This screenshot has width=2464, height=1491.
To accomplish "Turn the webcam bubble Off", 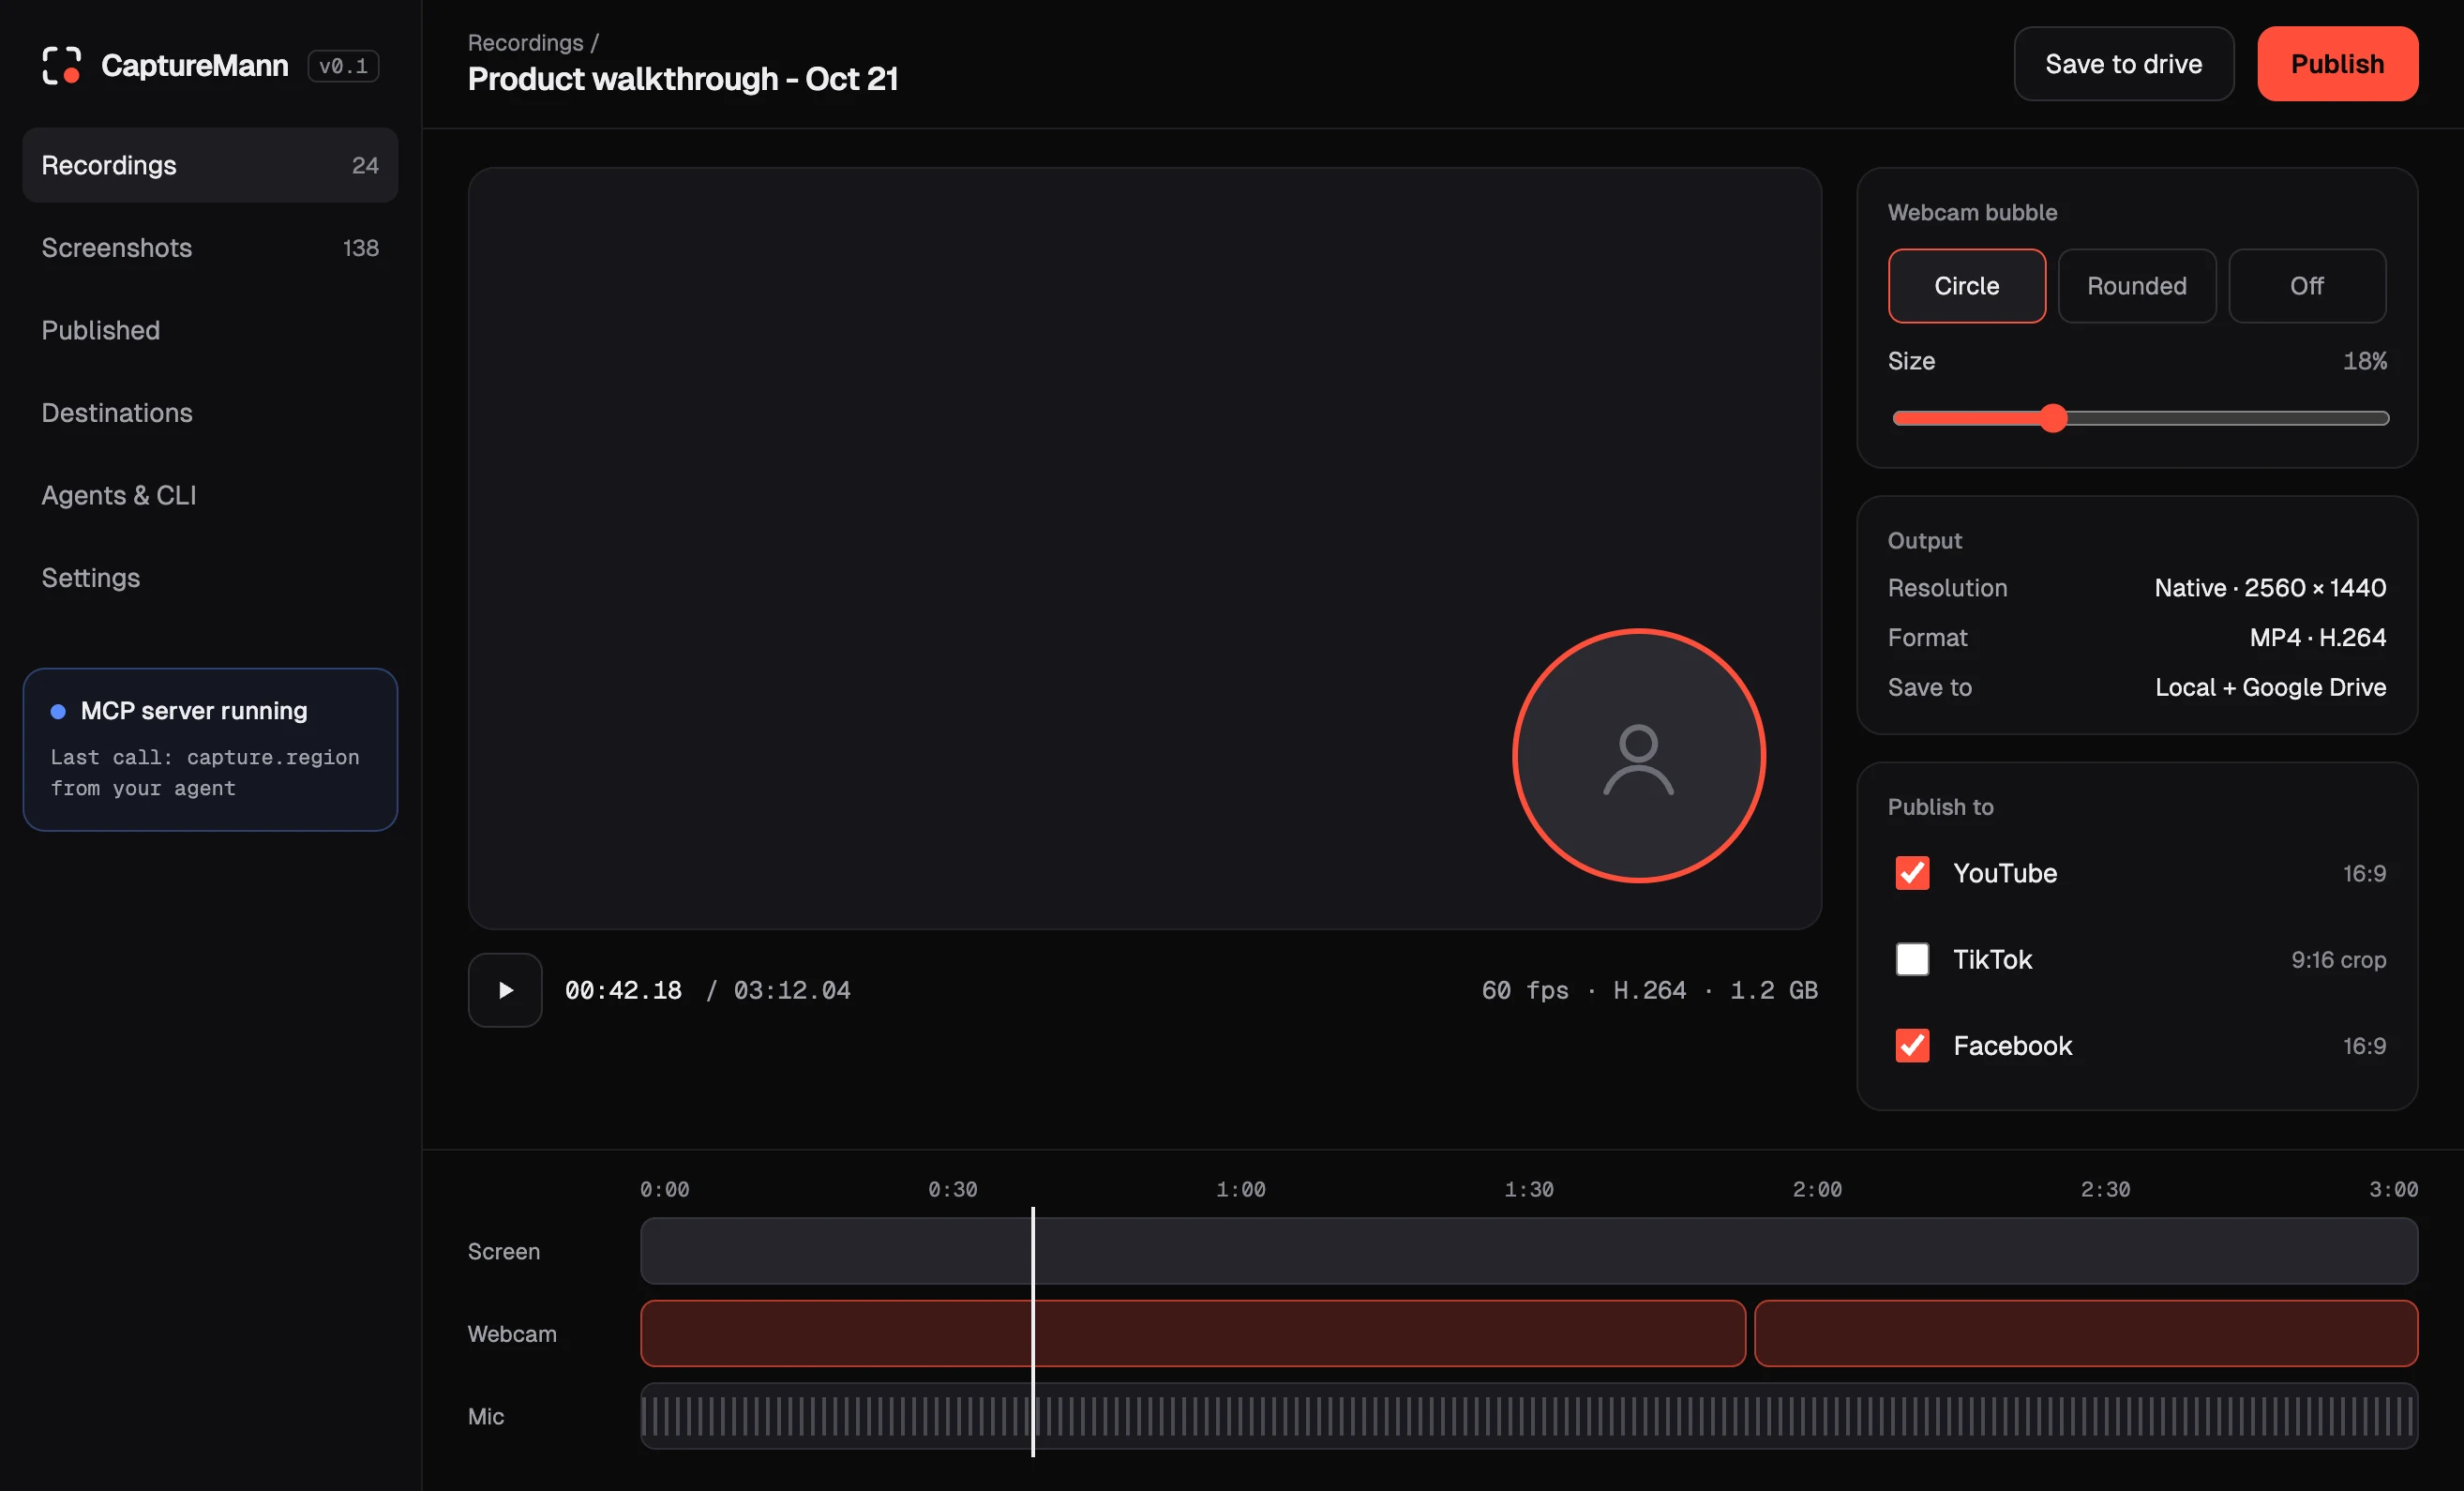I will tap(2307, 286).
